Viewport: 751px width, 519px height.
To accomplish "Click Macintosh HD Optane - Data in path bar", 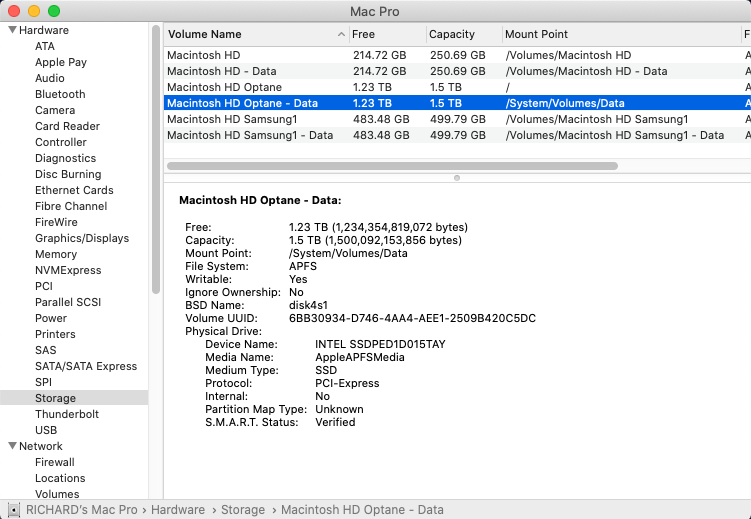I will tap(362, 510).
